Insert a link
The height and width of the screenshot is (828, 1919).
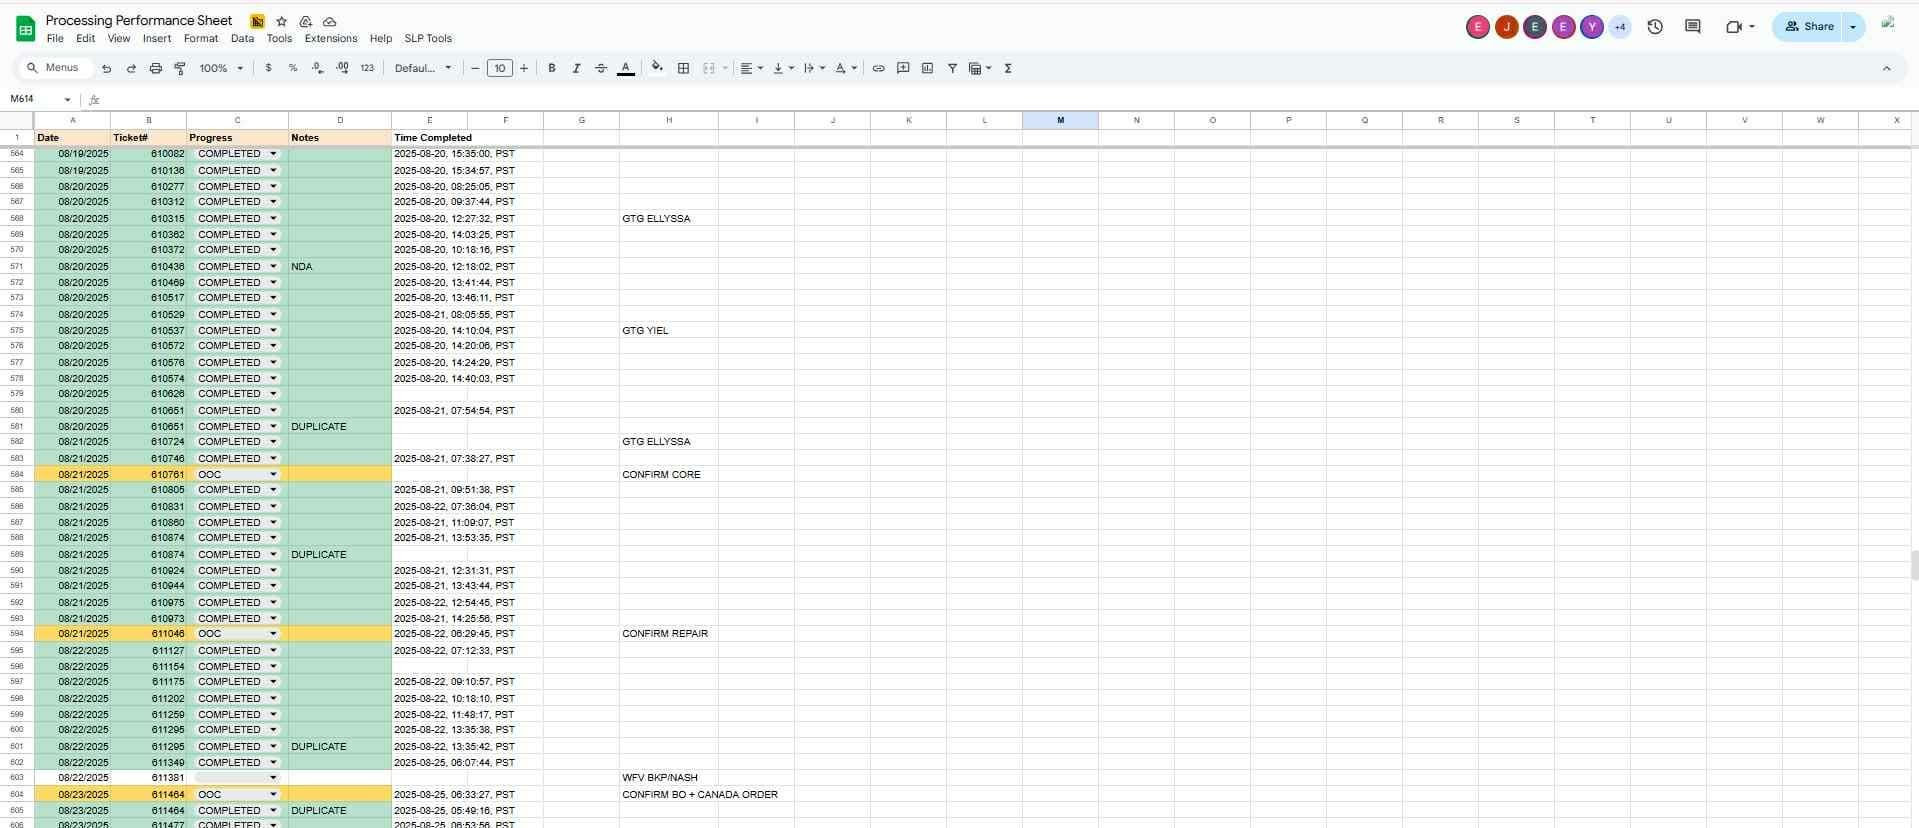click(878, 68)
